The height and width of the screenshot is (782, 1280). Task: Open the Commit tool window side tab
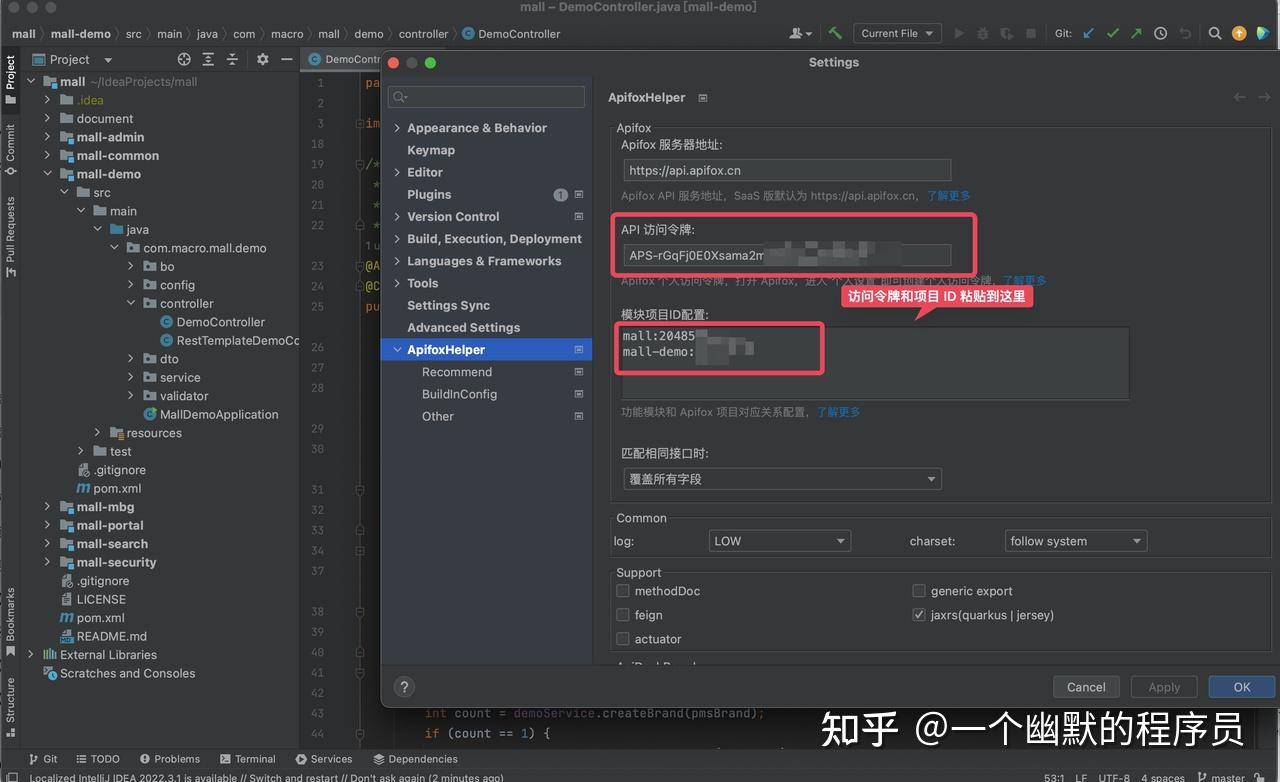(x=10, y=149)
